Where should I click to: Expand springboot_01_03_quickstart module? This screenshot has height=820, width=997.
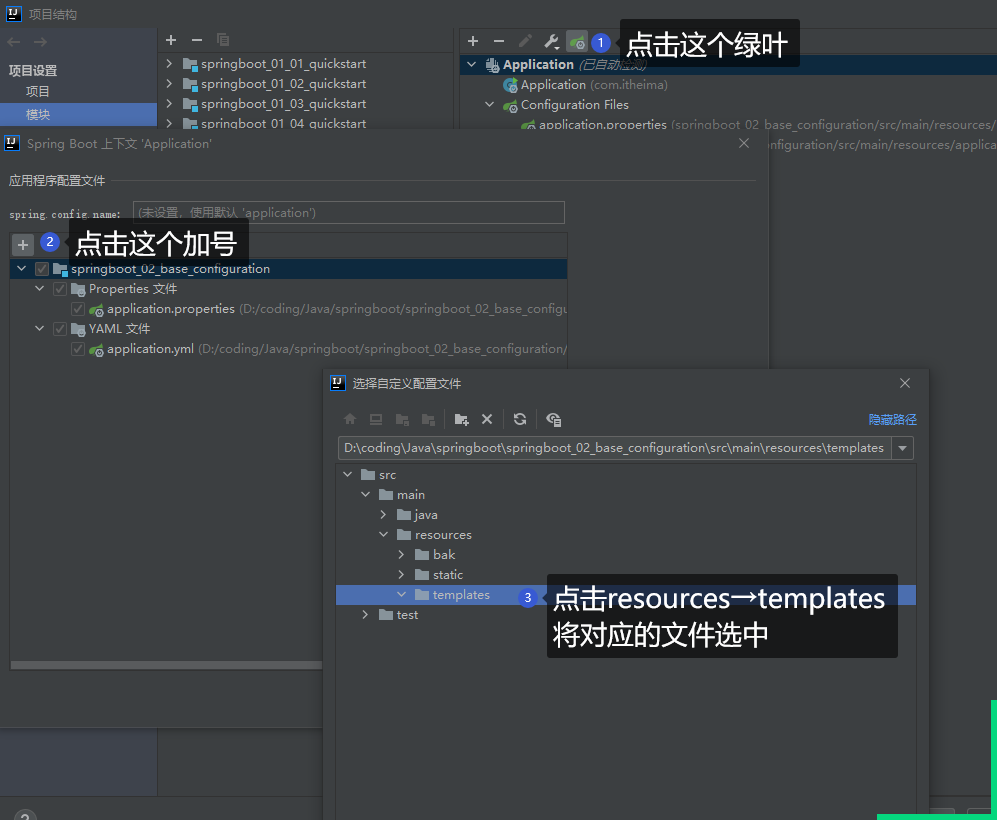point(169,103)
